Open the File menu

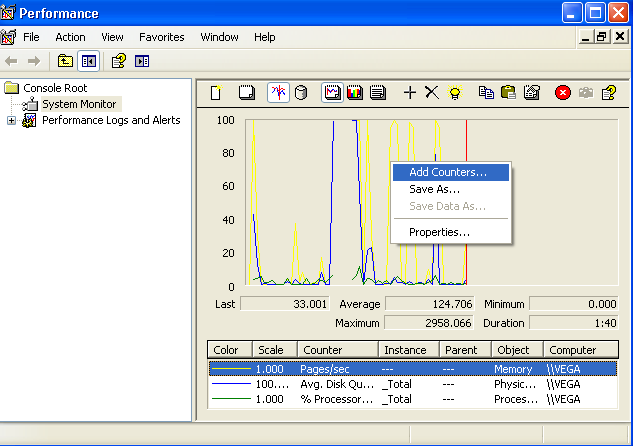pos(31,37)
